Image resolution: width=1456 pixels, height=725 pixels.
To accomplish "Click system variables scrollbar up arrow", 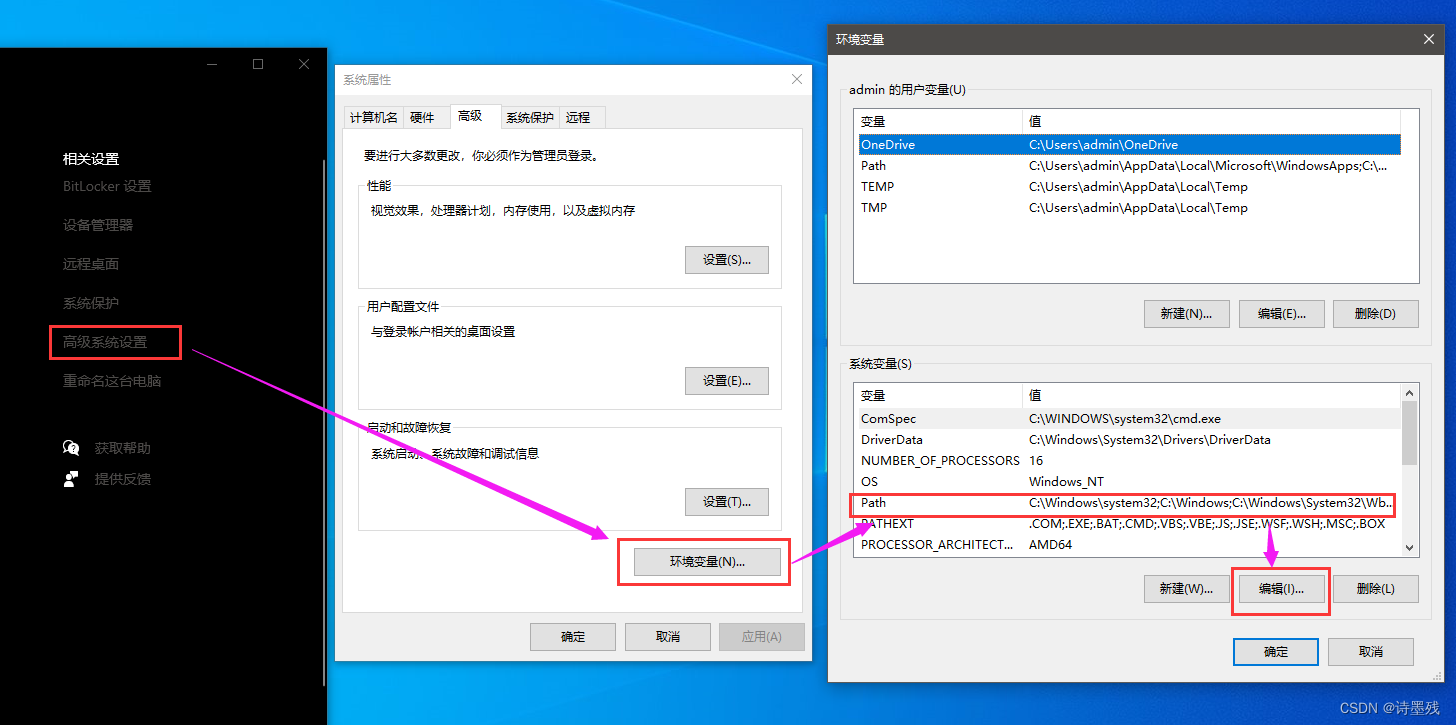I will point(1410,393).
